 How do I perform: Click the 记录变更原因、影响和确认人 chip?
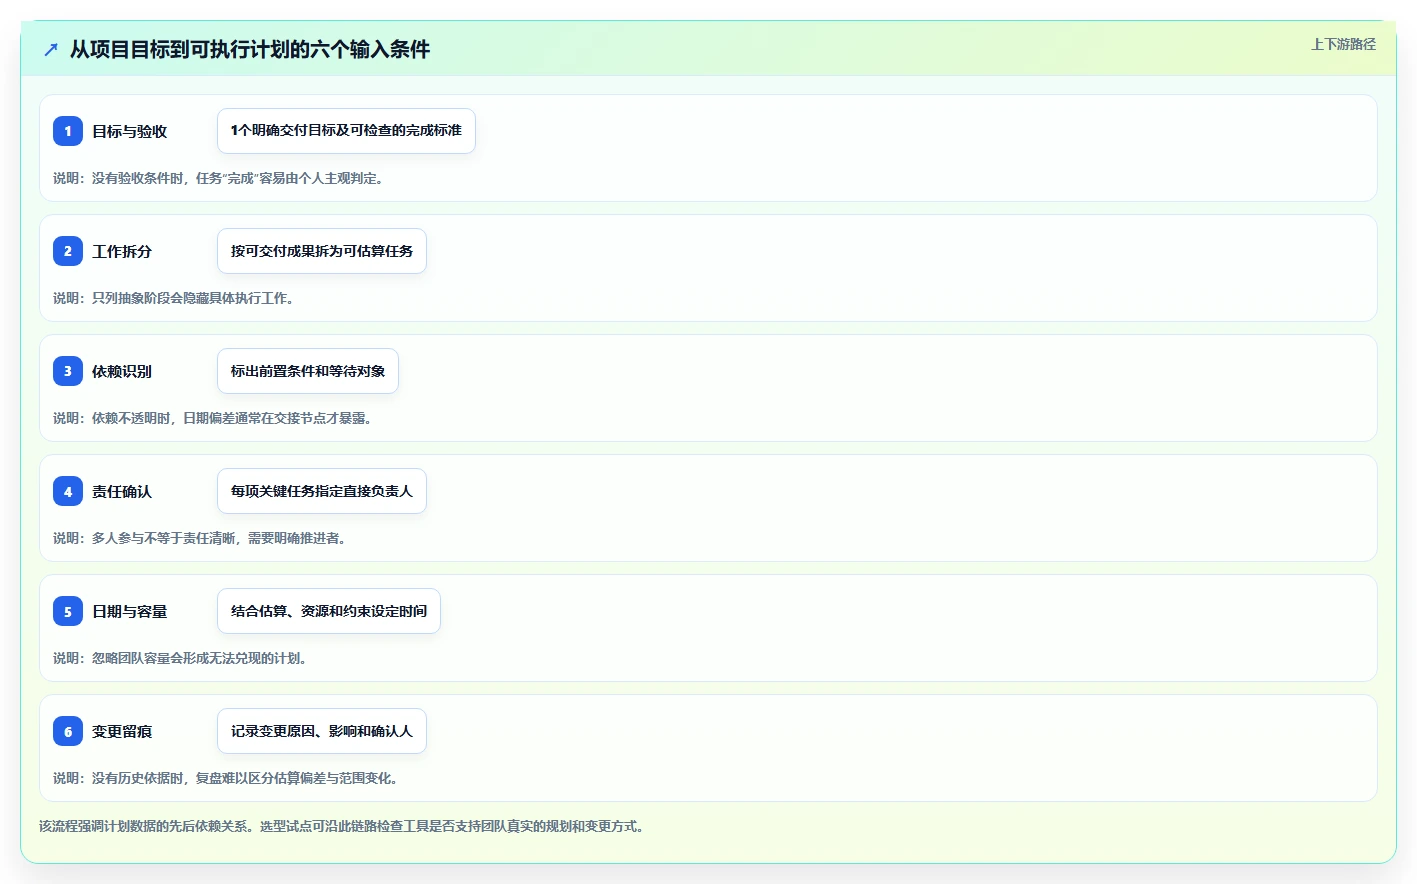coord(322,731)
